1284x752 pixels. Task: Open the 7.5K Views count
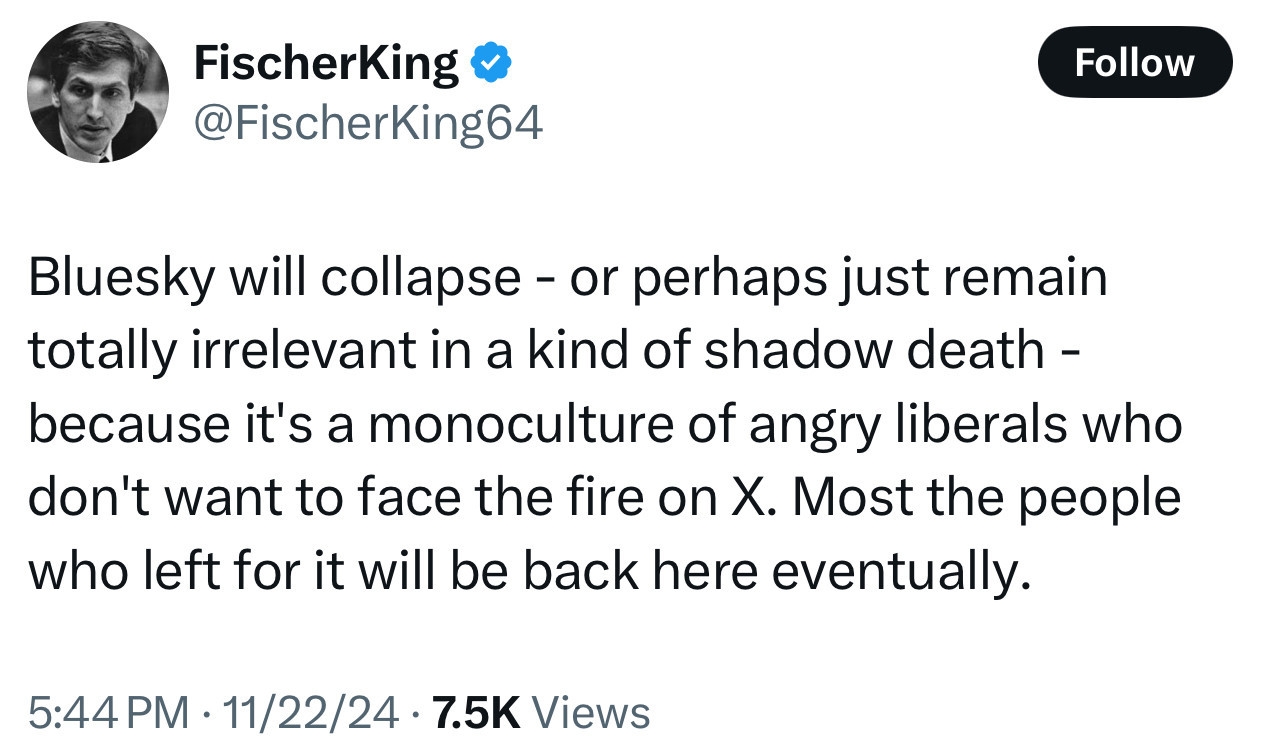point(474,713)
